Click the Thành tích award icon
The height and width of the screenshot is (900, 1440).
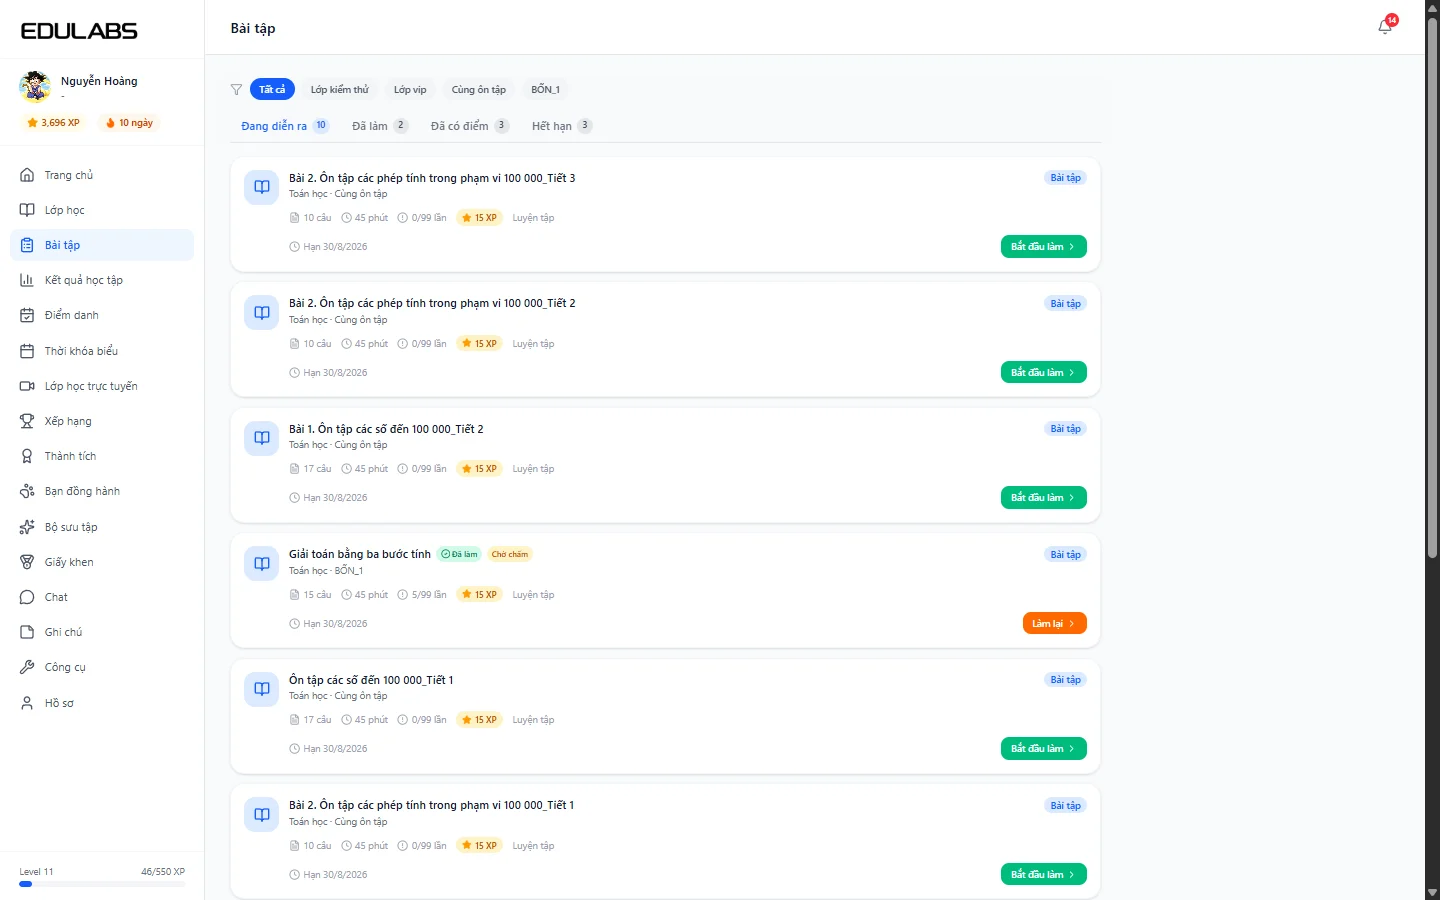tap(27, 456)
